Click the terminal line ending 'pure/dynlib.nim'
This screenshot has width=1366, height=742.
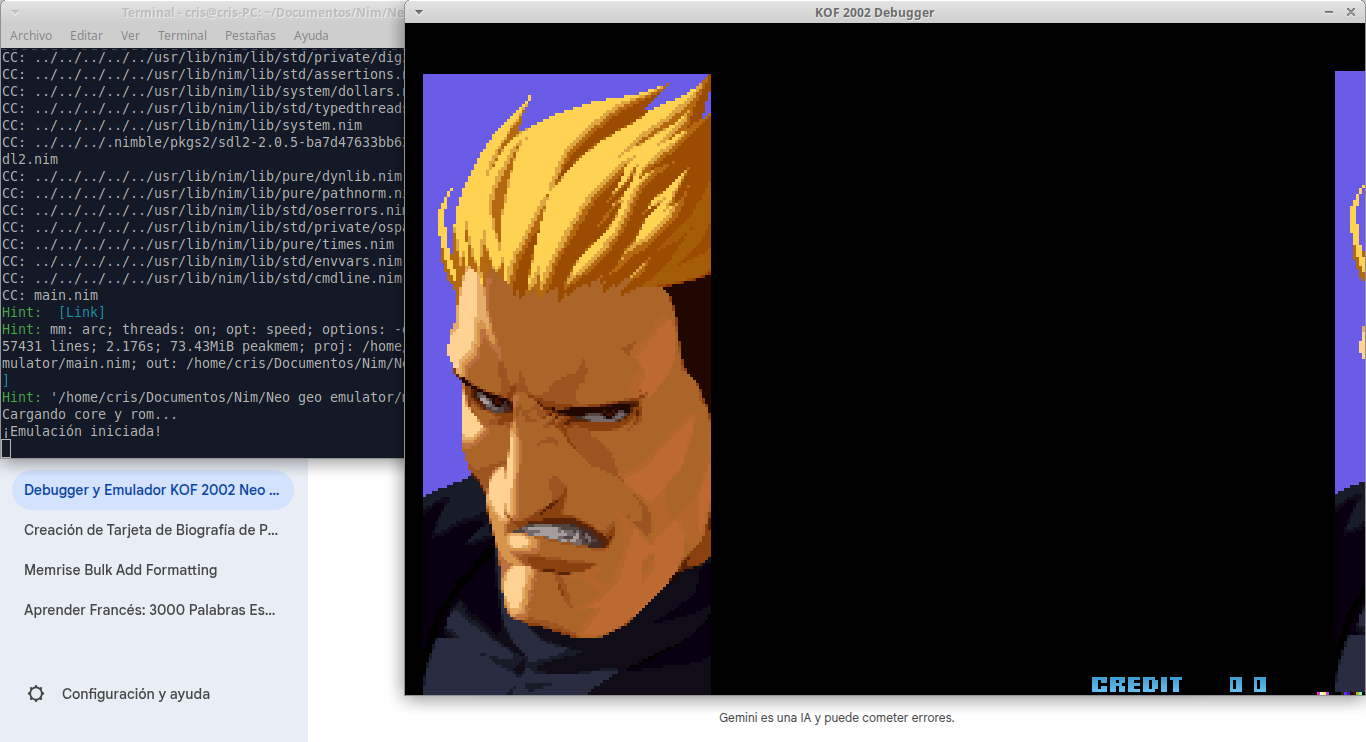[202, 176]
